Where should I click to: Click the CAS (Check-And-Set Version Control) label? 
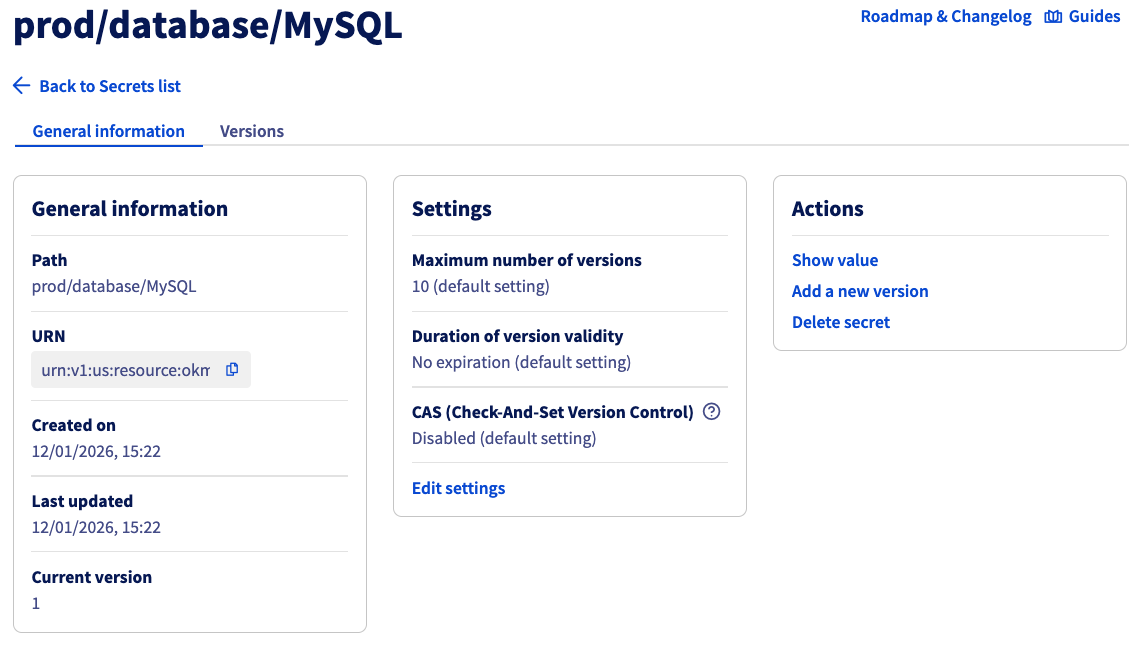[x=553, y=412]
